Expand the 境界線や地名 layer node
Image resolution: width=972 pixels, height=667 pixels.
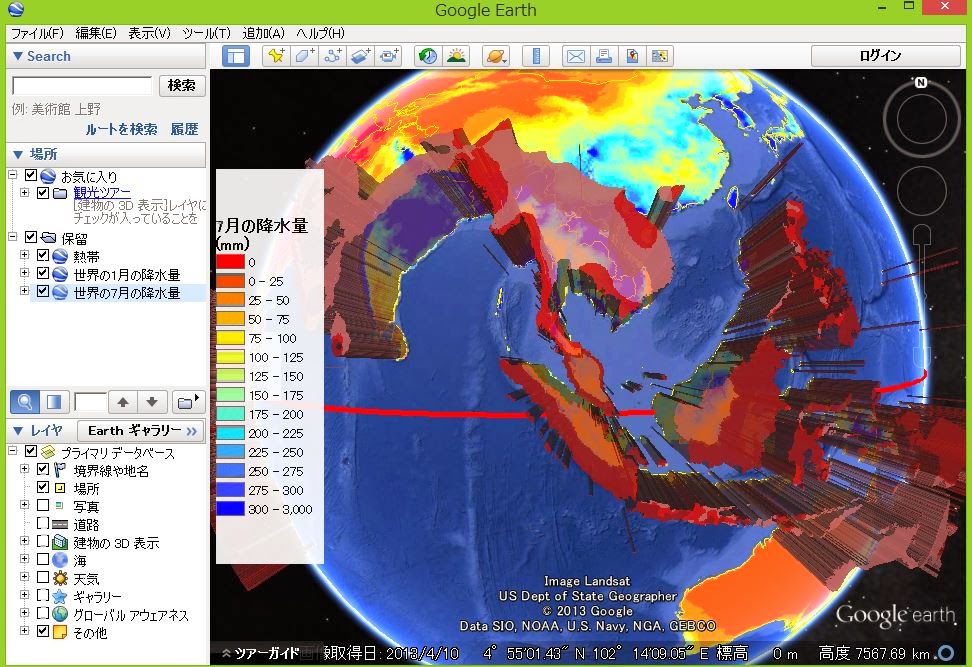(x=24, y=469)
